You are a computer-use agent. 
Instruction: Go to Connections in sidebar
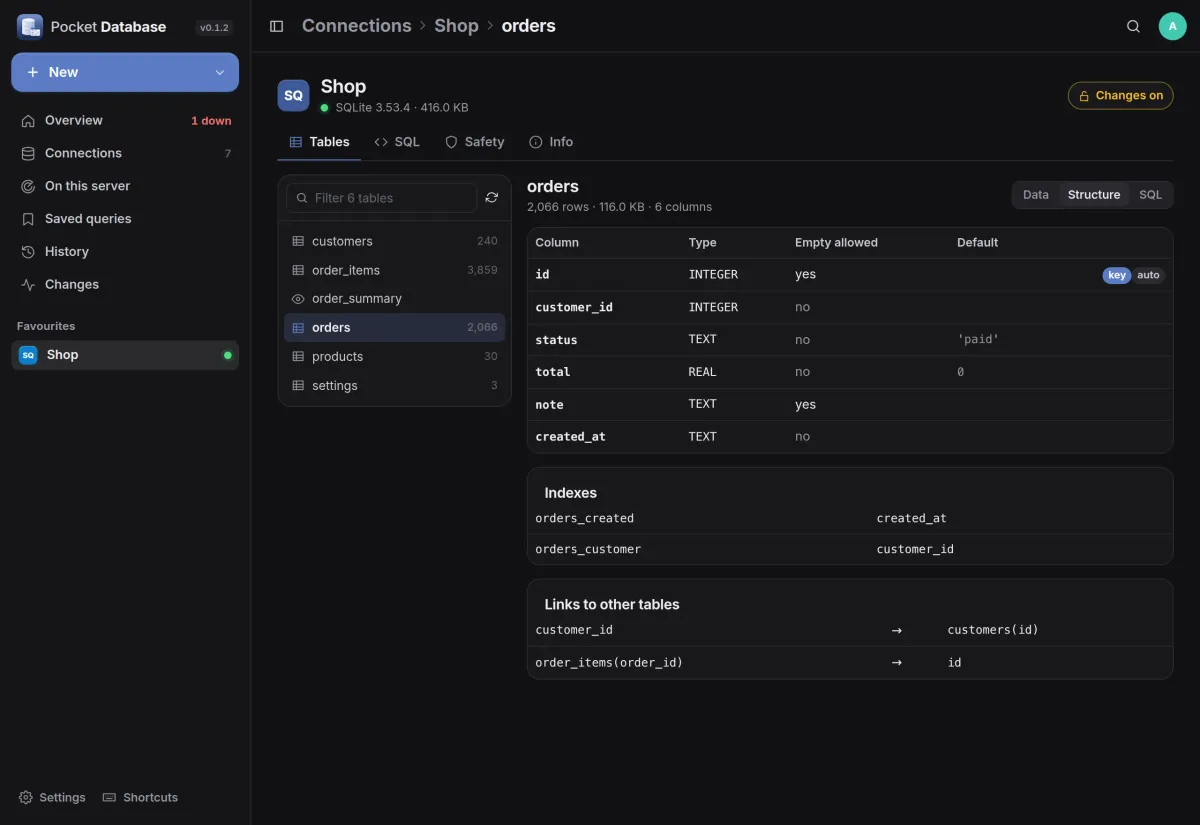click(125, 153)
